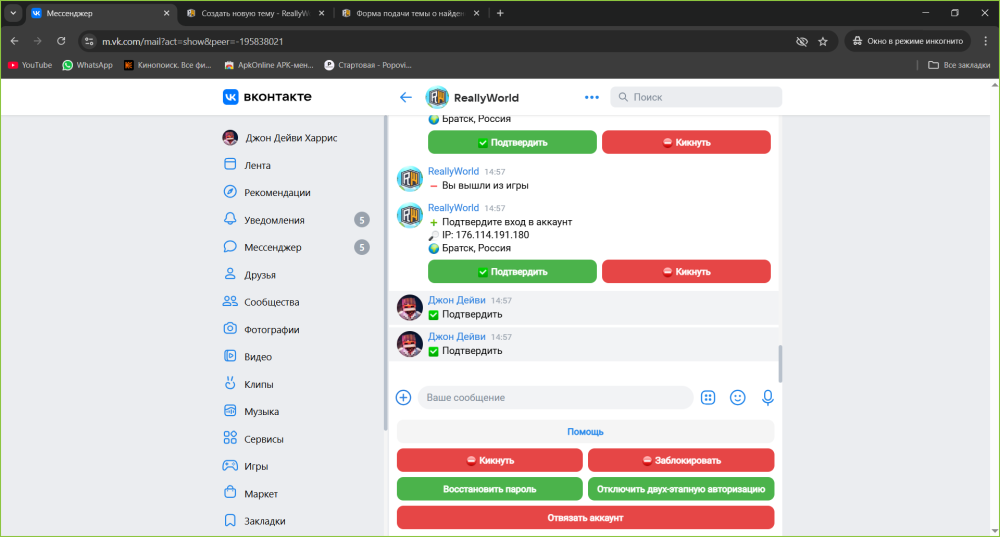This screenshot has height=537, width=1000.
Task: Click the browser back arrow
Action: [15, 41]
